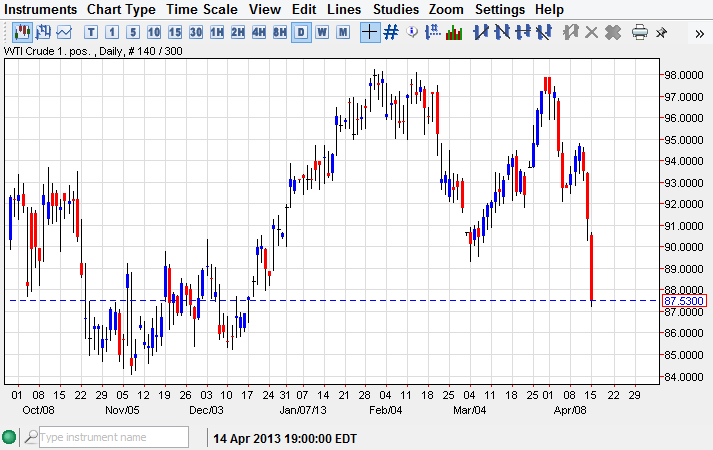Screen dimensions: 713x450
Task: Select the Daily (D) timeframe button
Action: pos(301,32)
